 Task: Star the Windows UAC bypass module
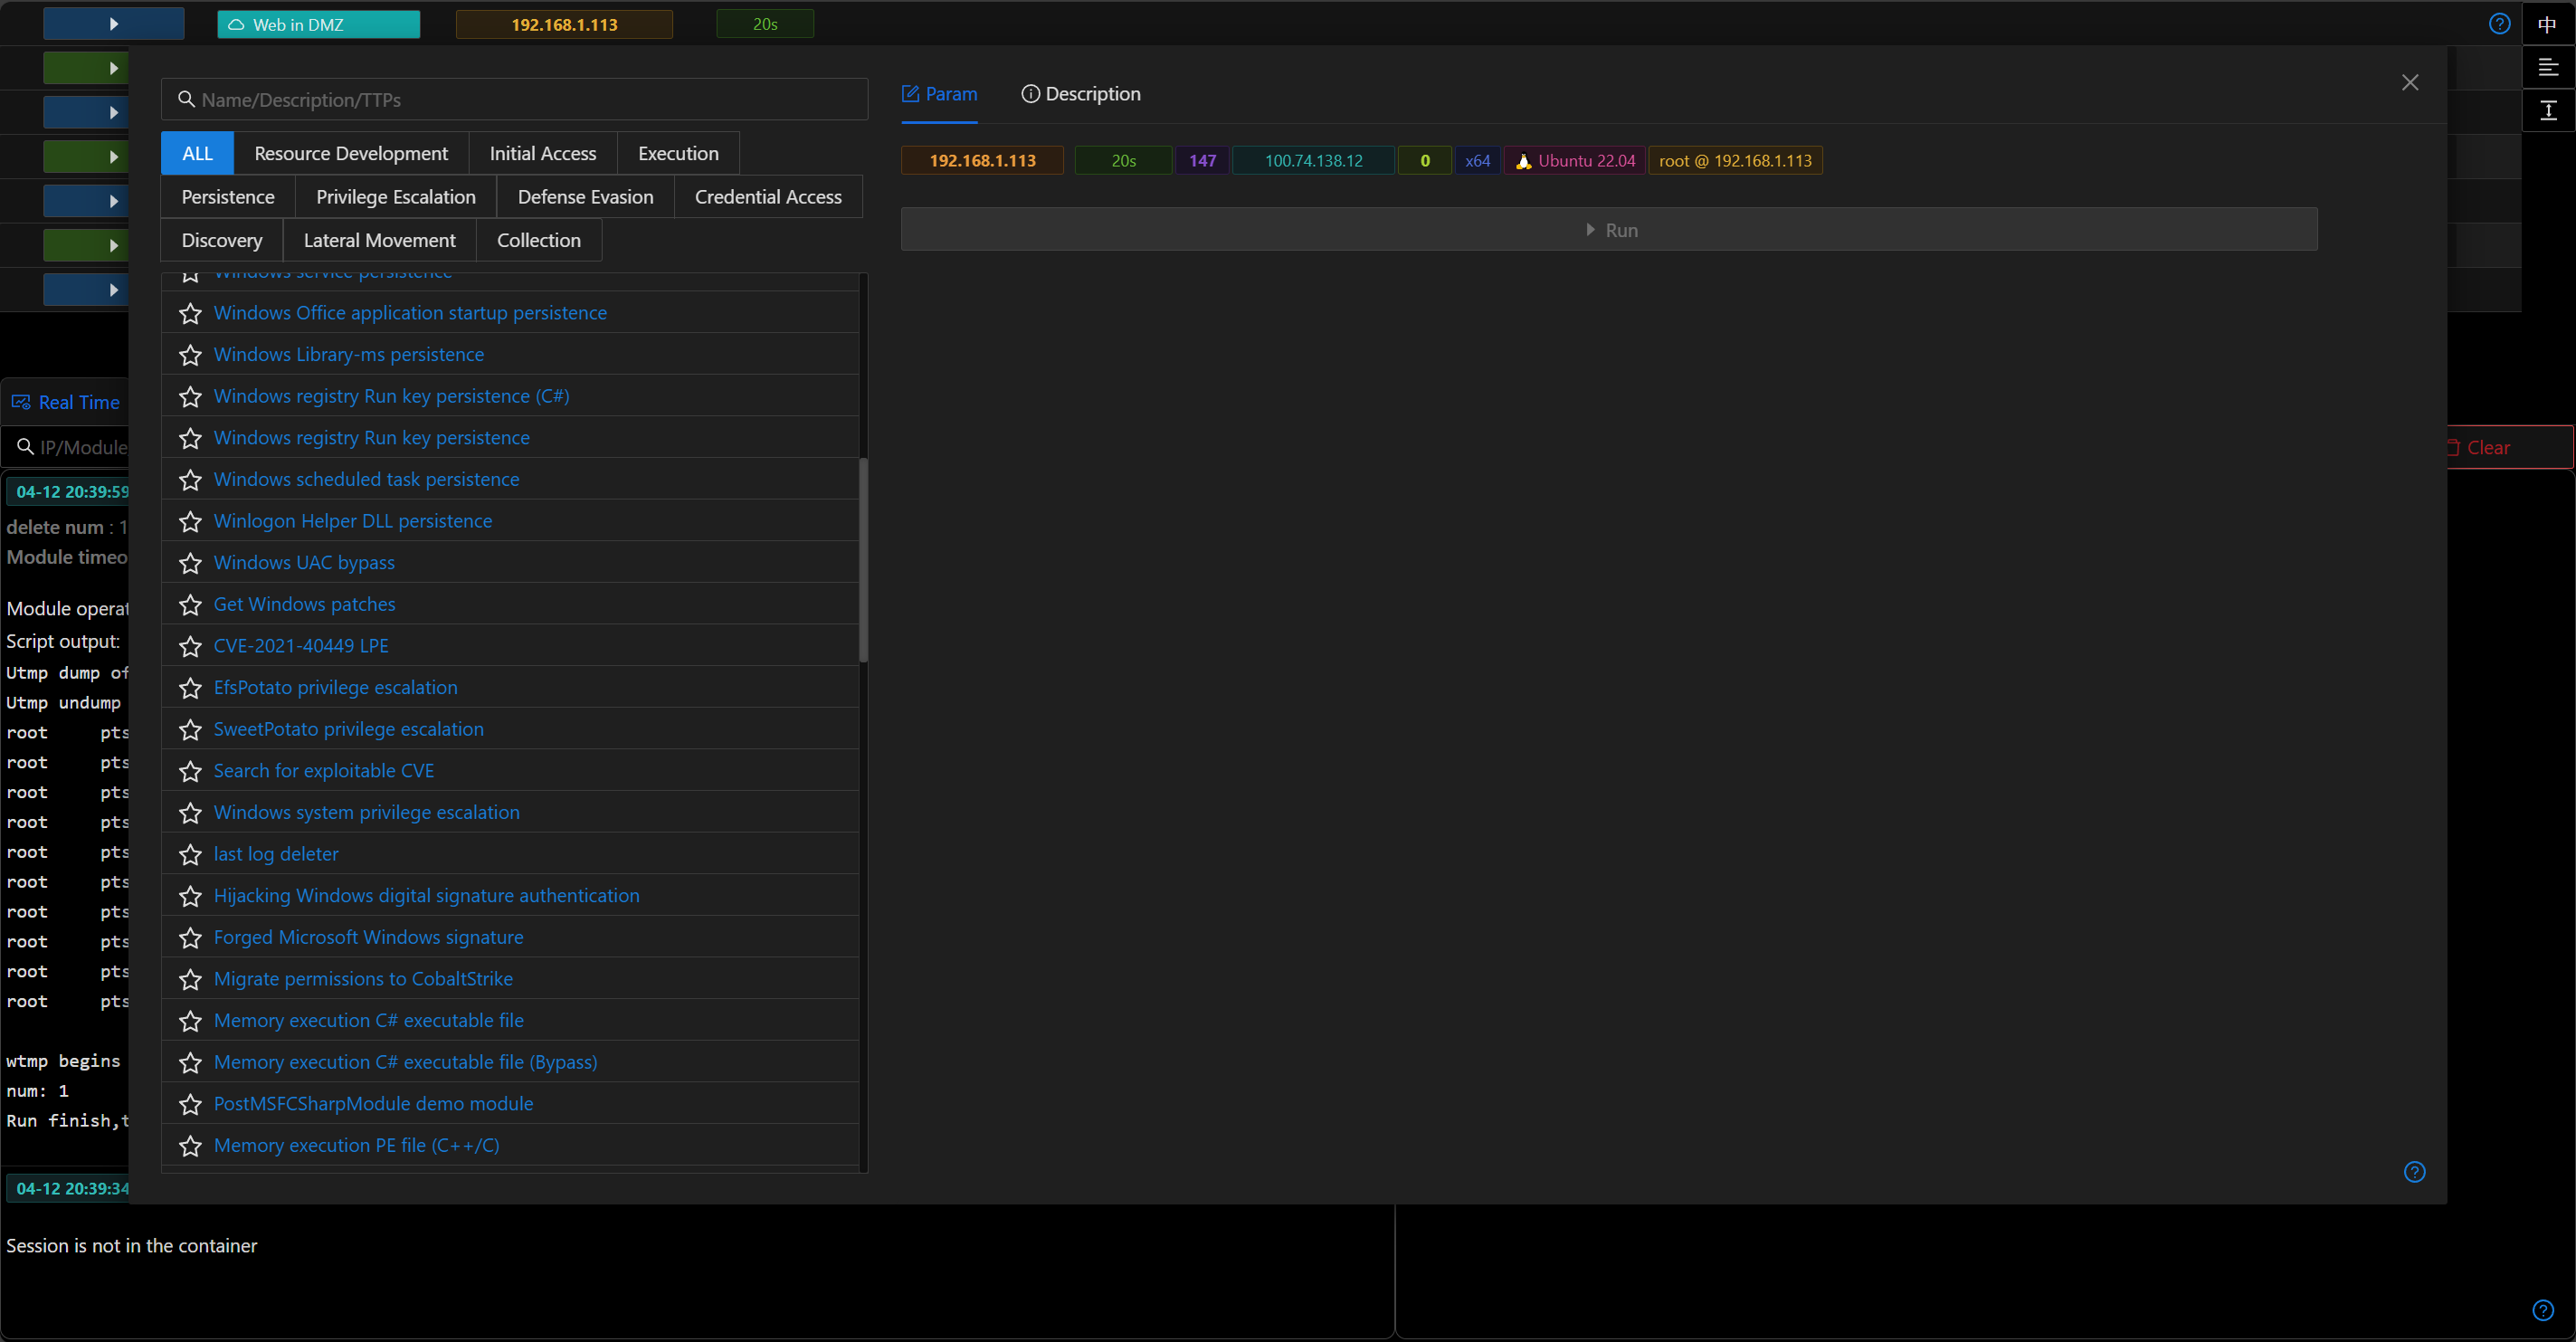tap(190, 563)
